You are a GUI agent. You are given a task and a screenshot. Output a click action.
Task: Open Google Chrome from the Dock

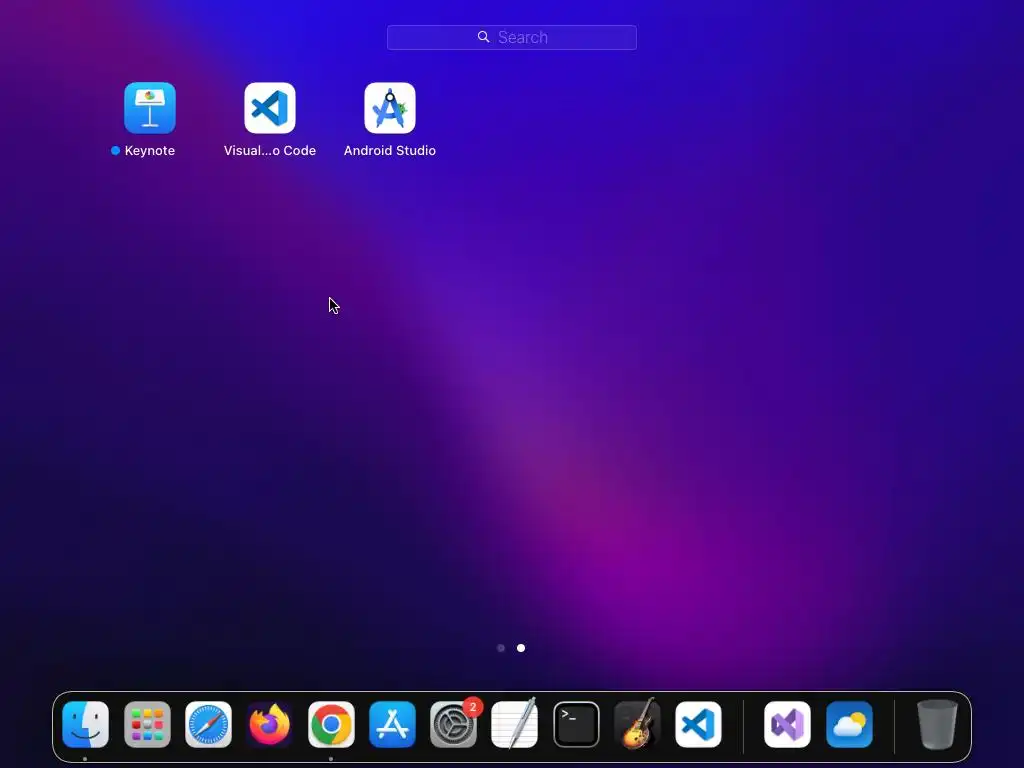pyautogui.click(x=331, y=724)
